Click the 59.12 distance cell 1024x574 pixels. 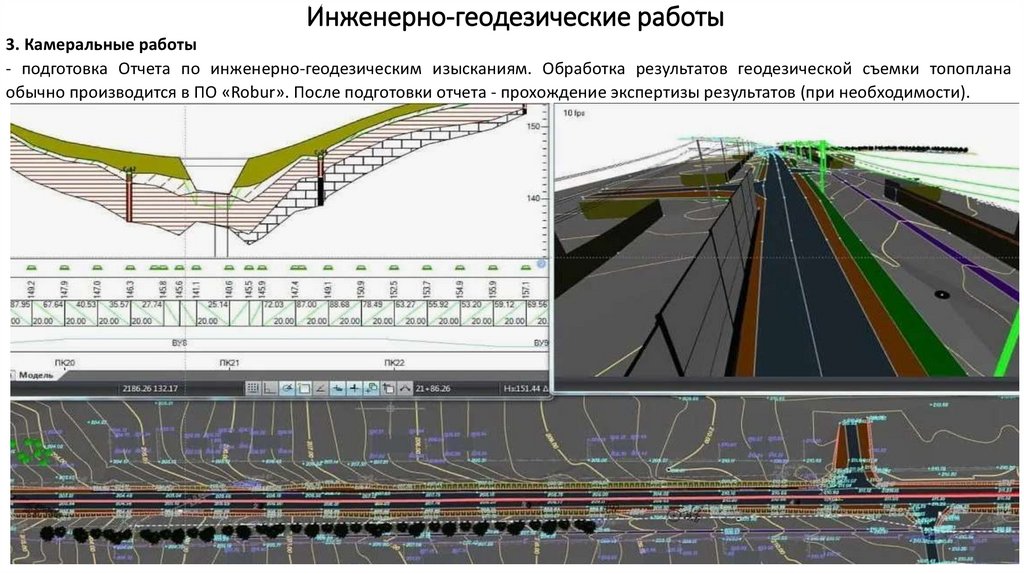click(x=504, y=304)
